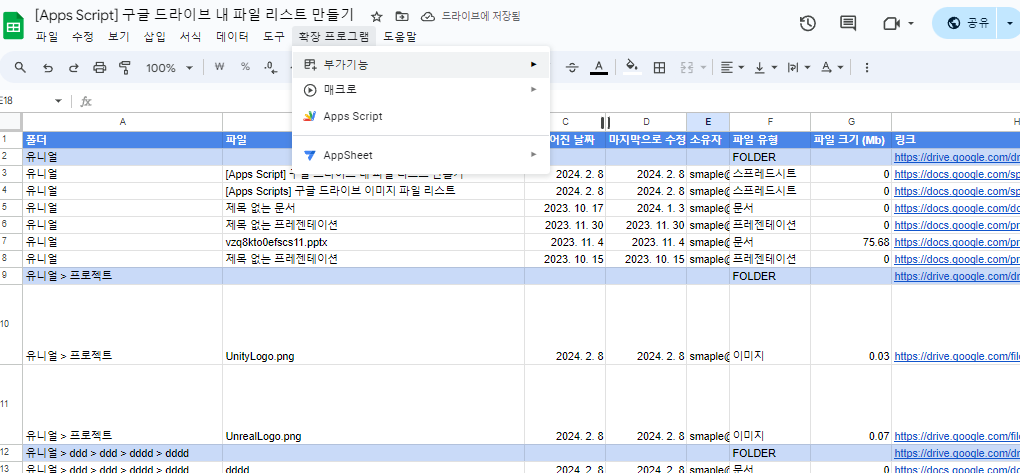The image size is (1020, 473).
Task: Click the merge cells icon
Action: pos(687,68)
